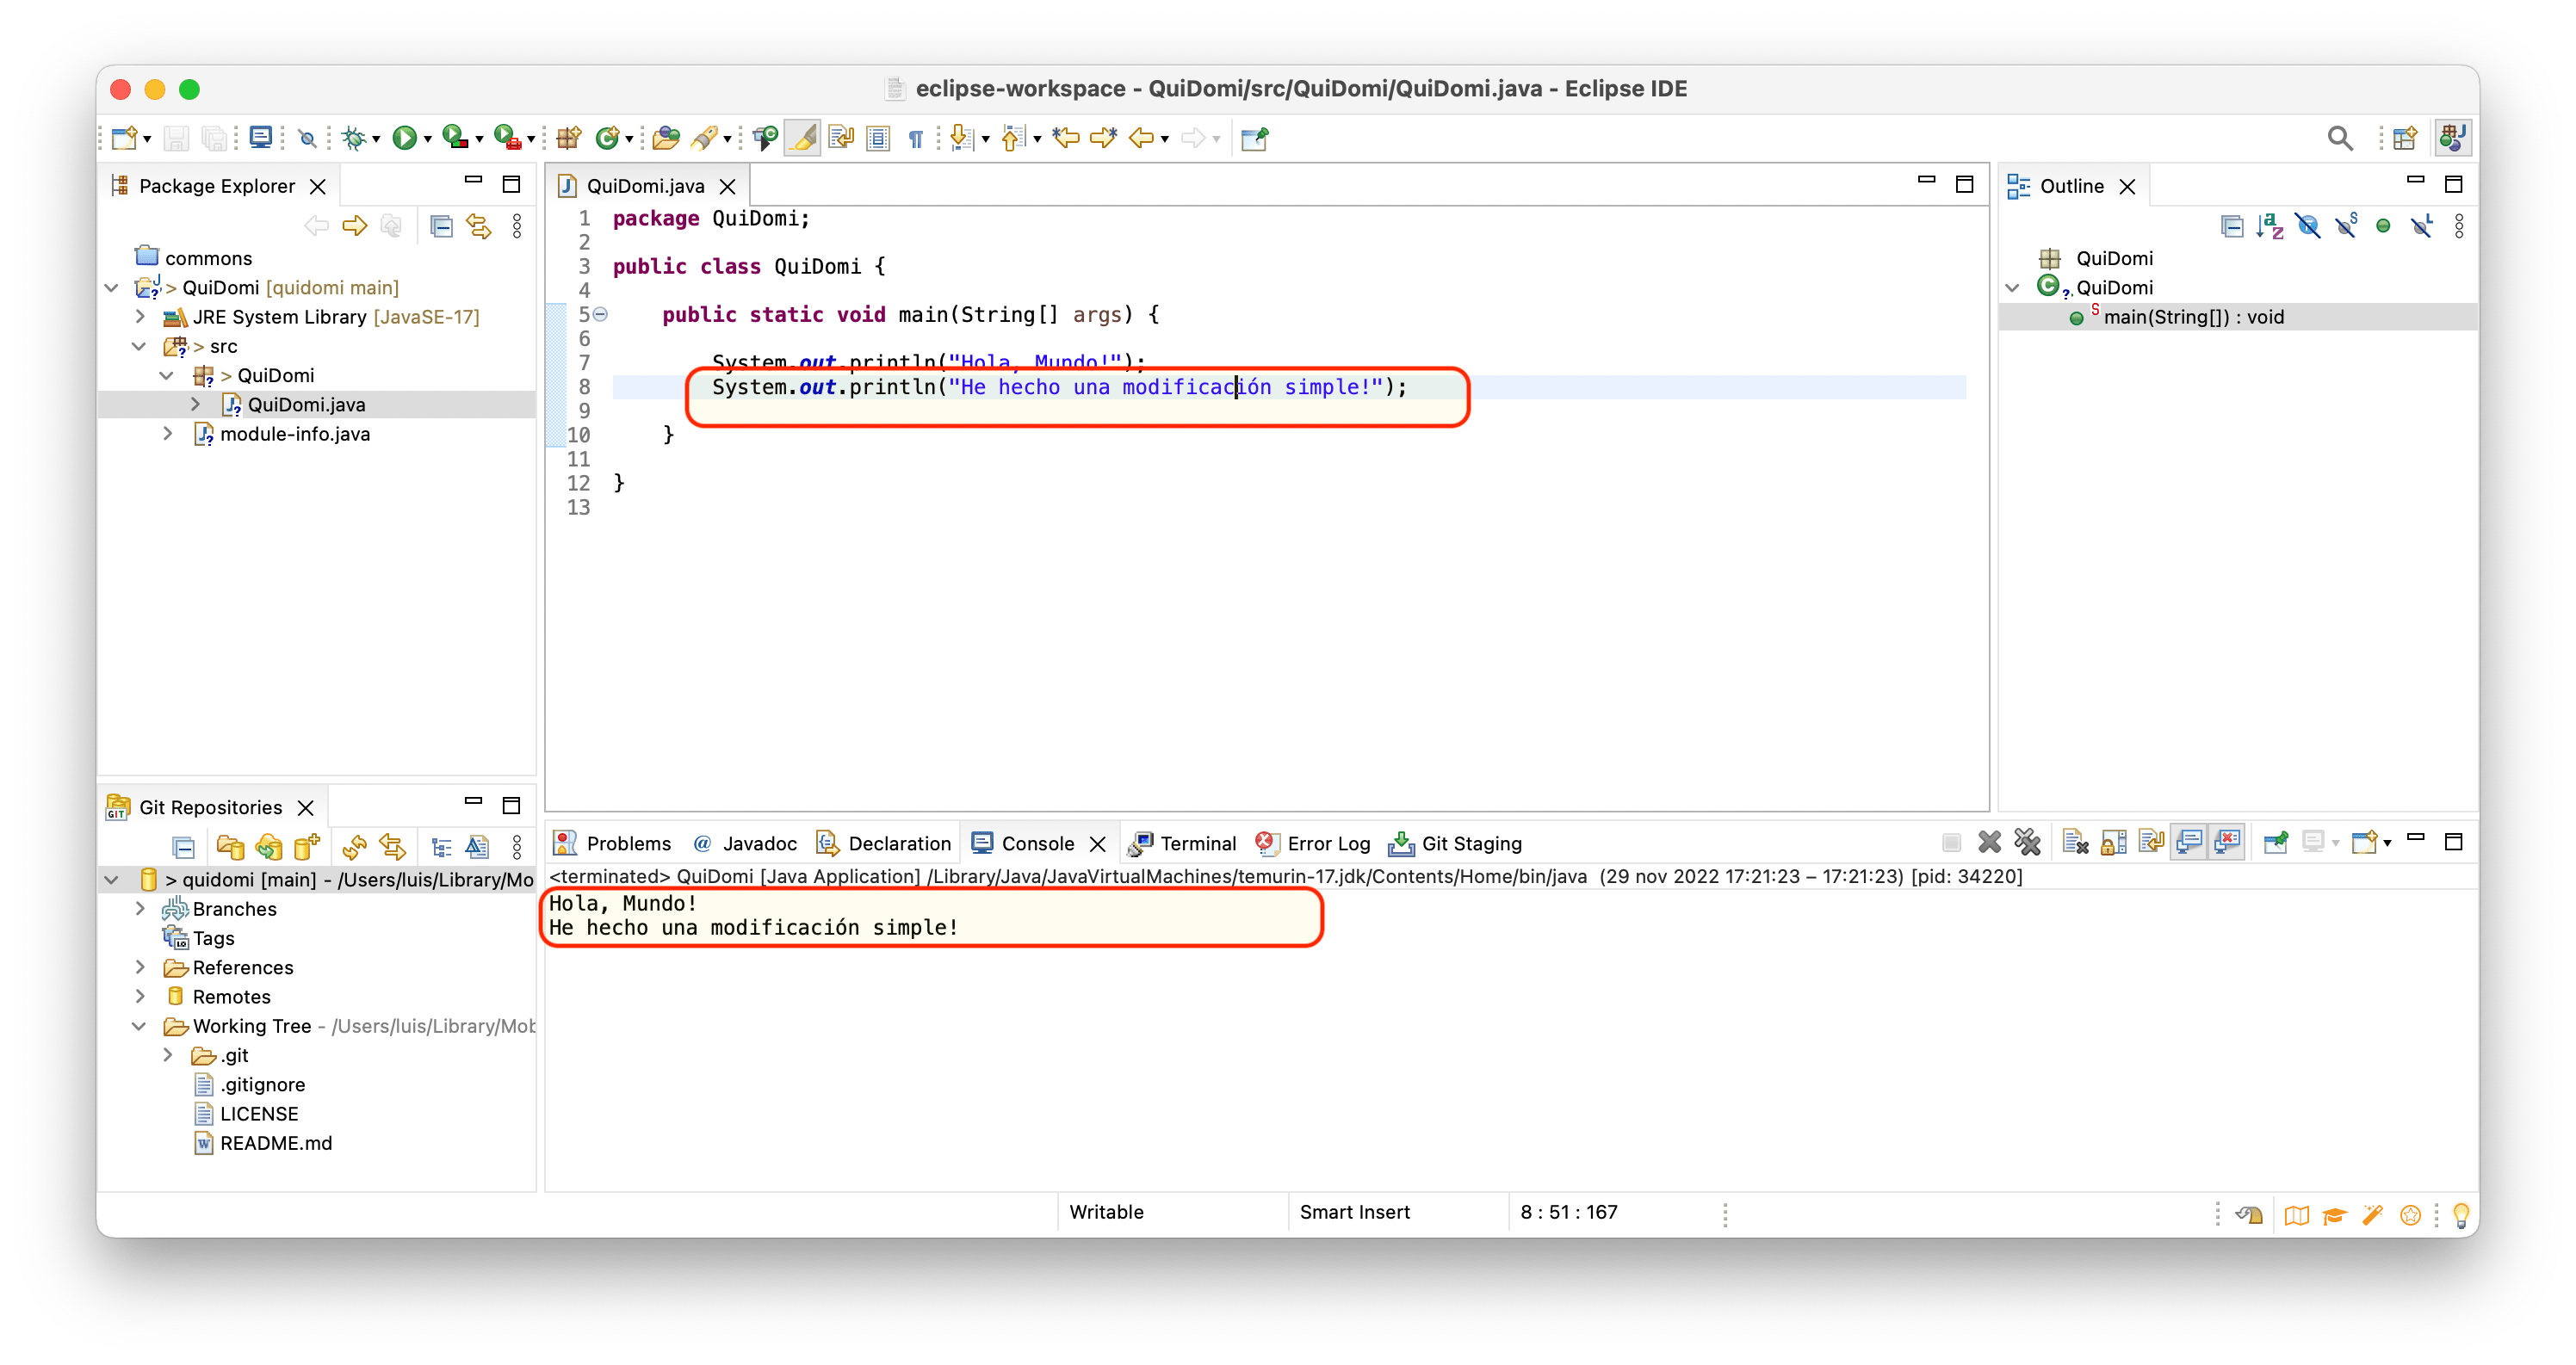2576x1365 pixels.
Task: Toggle Scroll Lock in Console toolbar
Action: (2113, 843)
